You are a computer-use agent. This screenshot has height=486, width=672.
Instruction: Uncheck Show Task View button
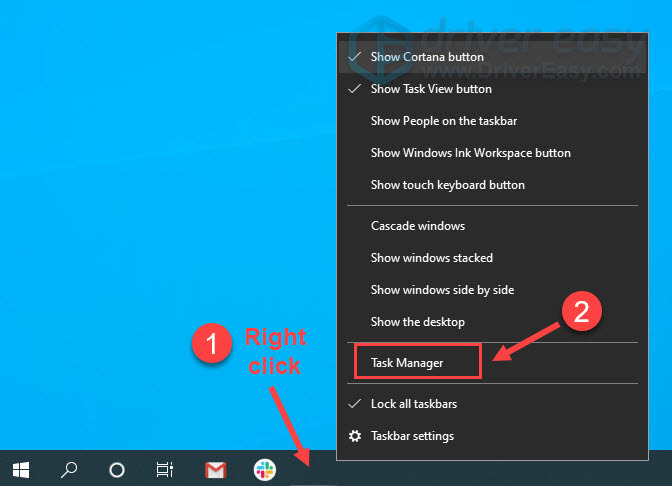(430, 89)
